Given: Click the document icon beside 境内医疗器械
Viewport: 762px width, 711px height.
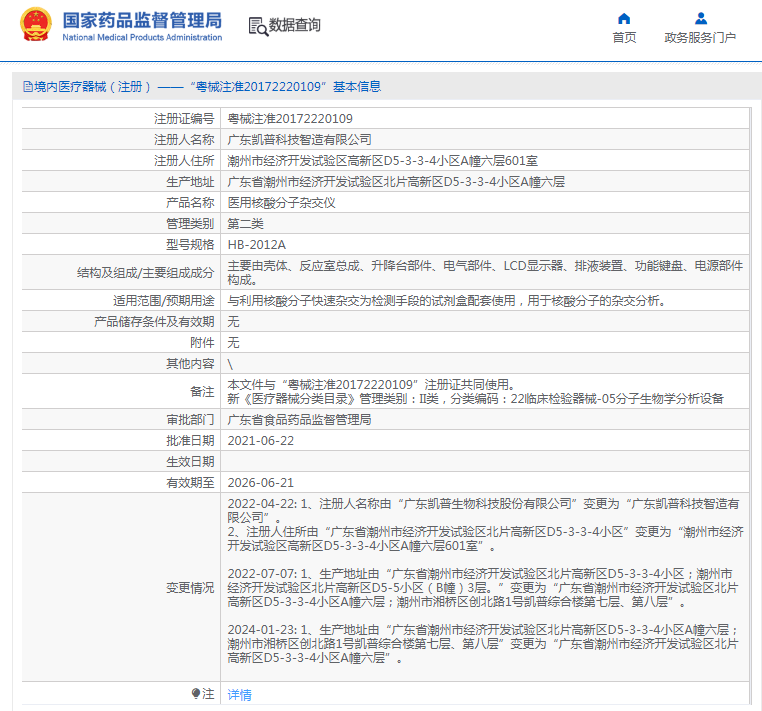Looking at the screenshot, I should (28, 87).
